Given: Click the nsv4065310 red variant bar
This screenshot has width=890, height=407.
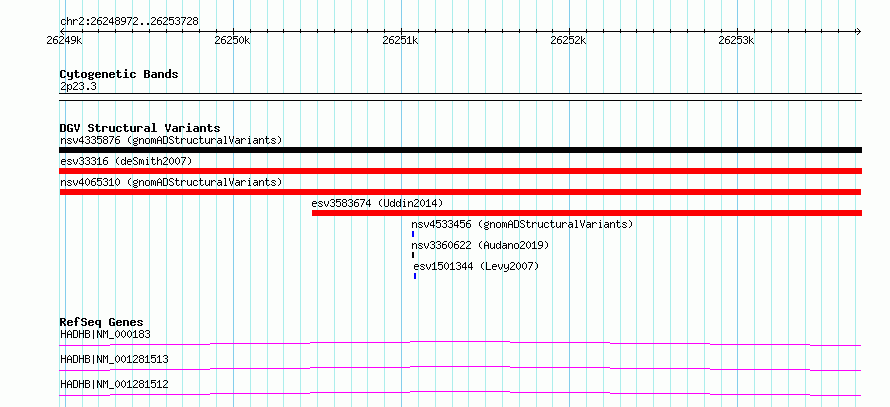Looking at the screenshot, I should pyautogui.click(x=460, y=192).
